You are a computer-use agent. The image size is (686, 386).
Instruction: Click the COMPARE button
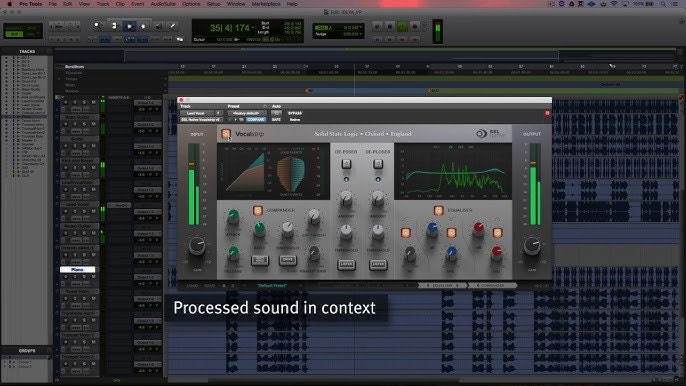[x=256, y=119]
